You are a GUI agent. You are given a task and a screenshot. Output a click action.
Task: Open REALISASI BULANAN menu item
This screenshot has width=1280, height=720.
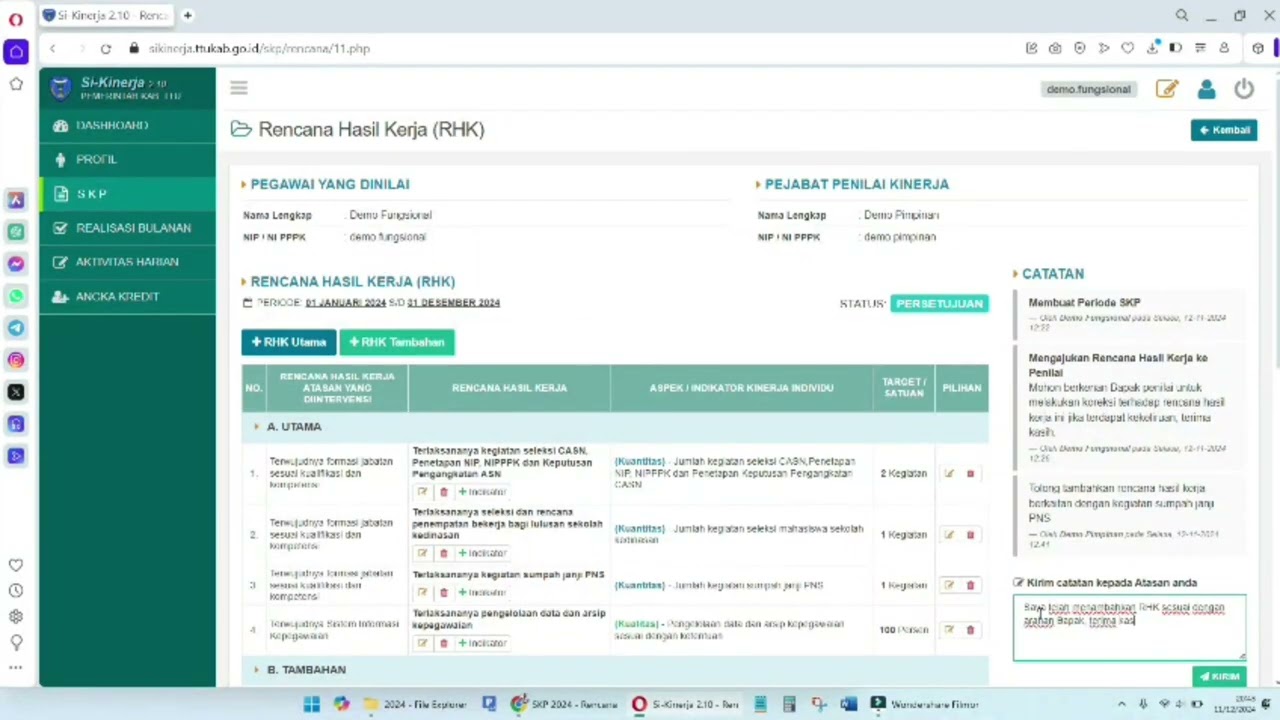coord(127,228)
